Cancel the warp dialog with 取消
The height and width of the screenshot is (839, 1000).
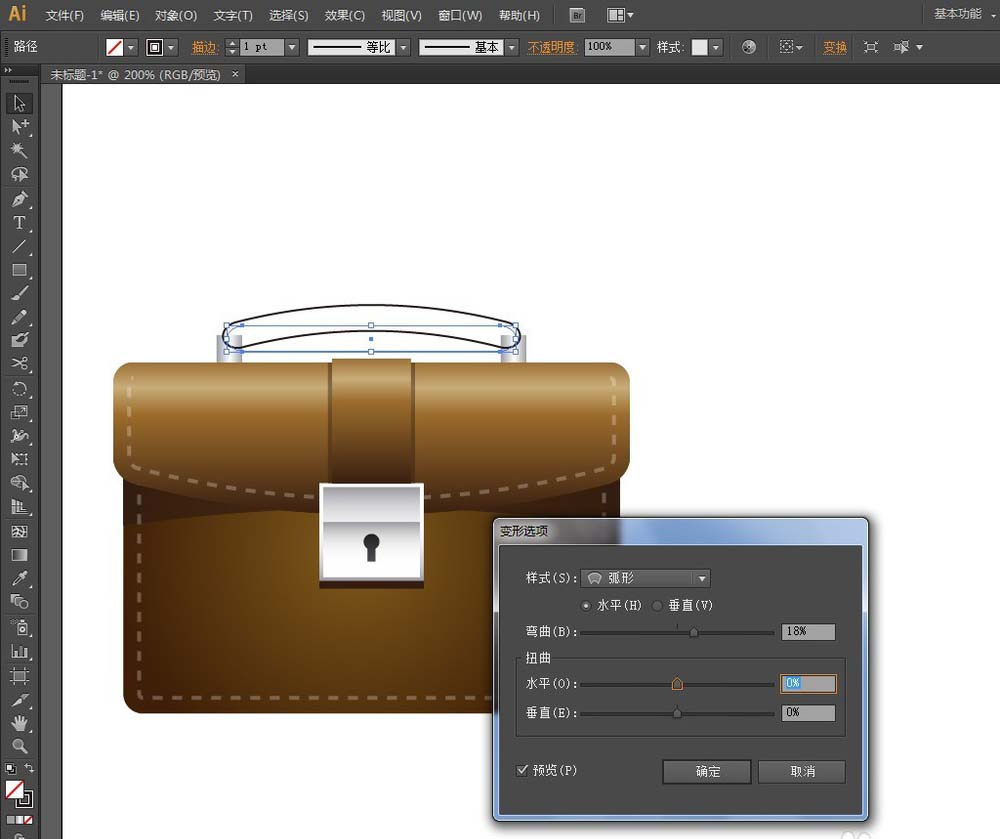(x=802, y=771)
